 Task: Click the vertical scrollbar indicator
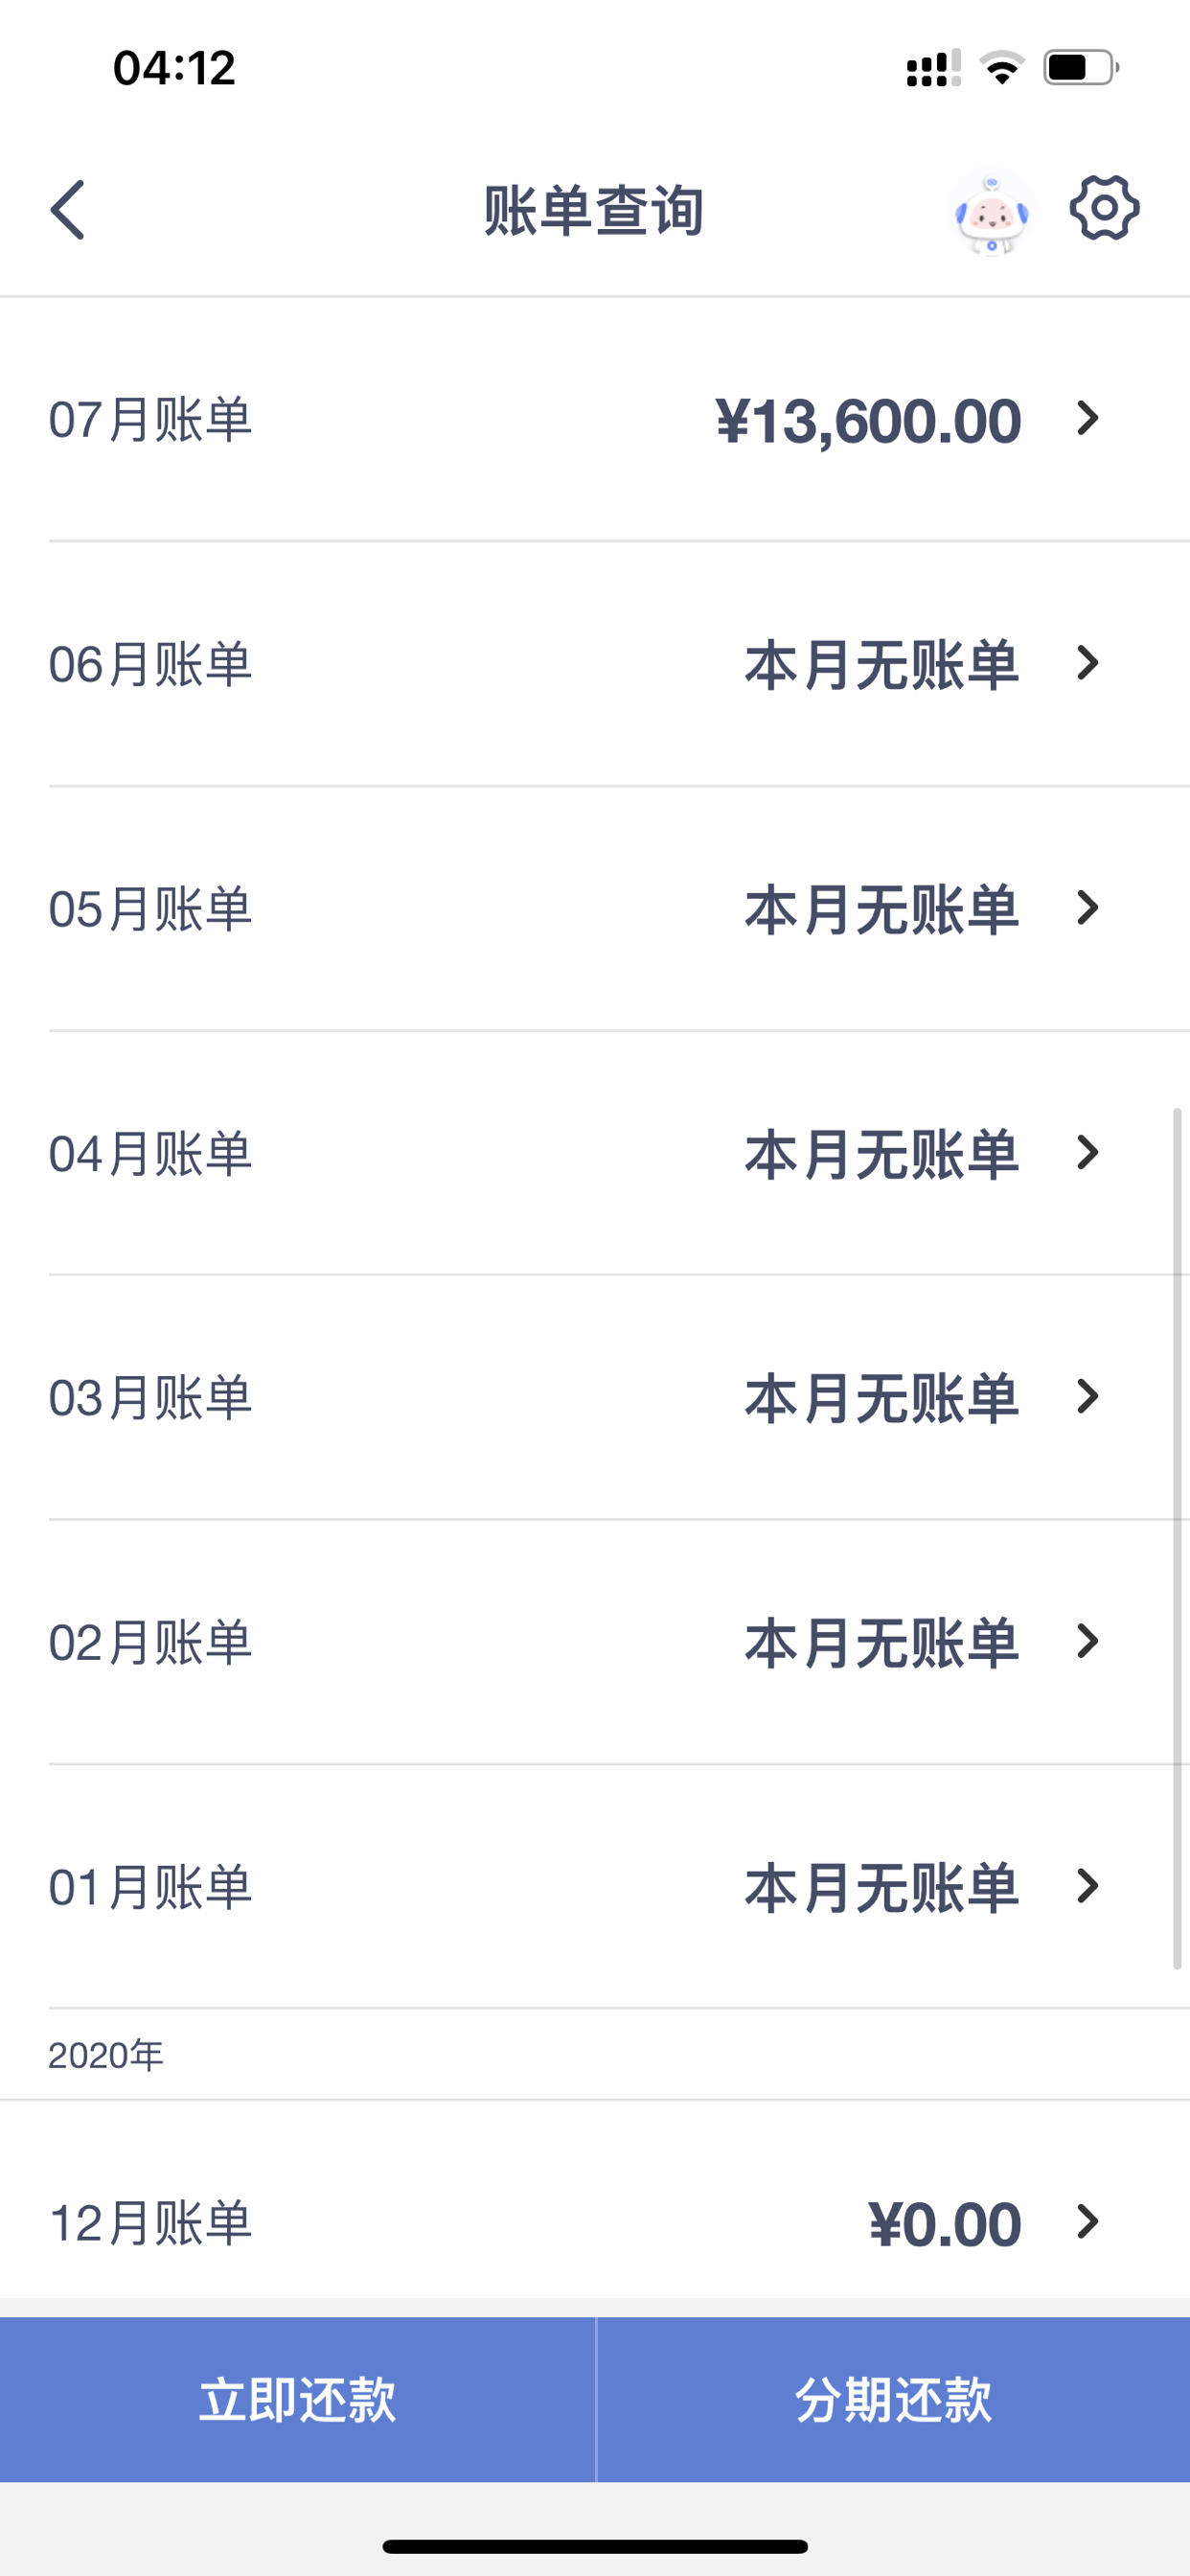click(x=1178, y=1538)
